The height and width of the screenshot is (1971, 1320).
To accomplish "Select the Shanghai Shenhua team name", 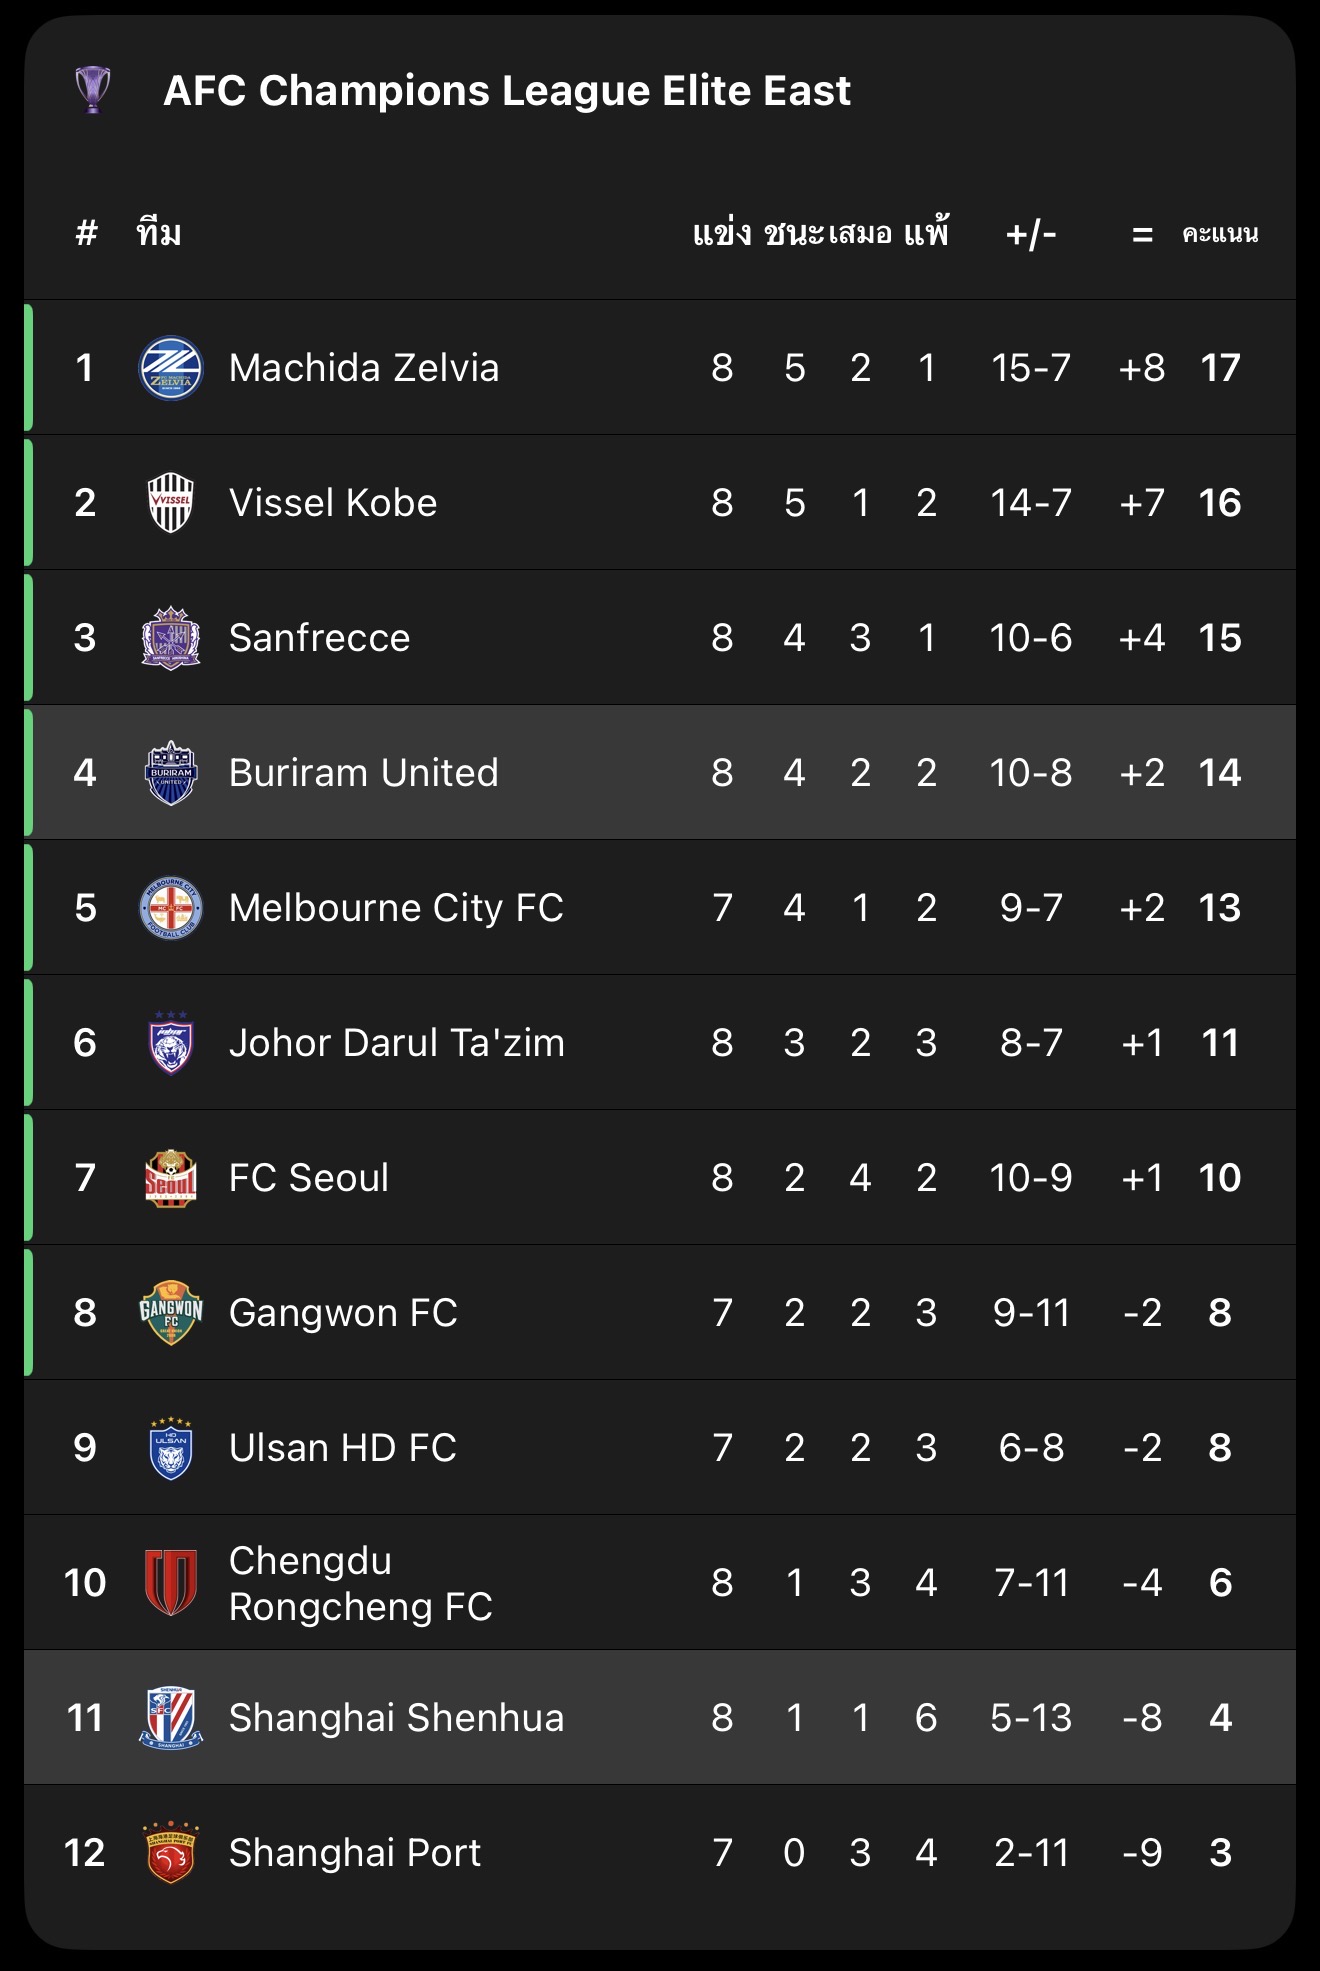I will (x=396, y=1718).
